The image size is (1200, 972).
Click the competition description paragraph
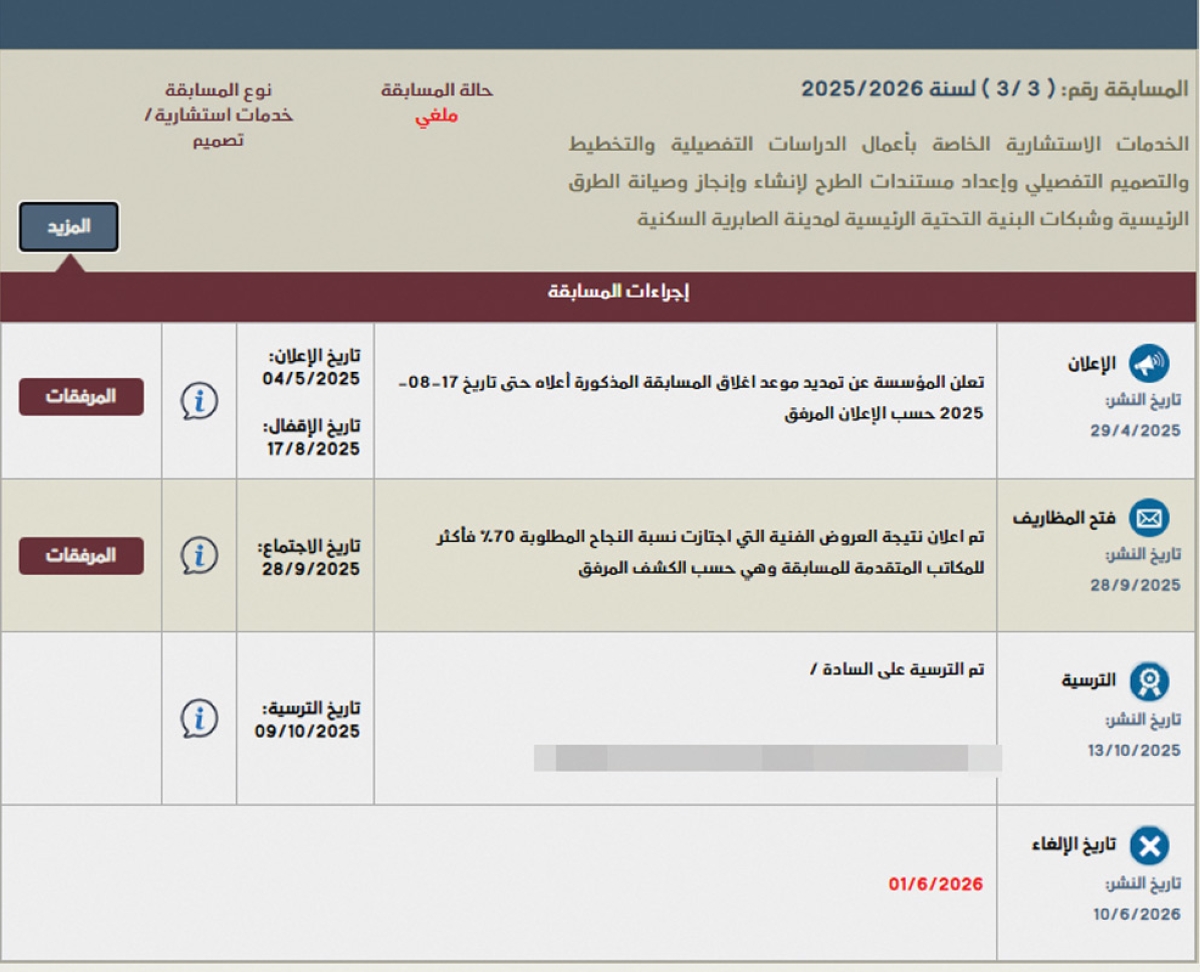click(879, 181)
